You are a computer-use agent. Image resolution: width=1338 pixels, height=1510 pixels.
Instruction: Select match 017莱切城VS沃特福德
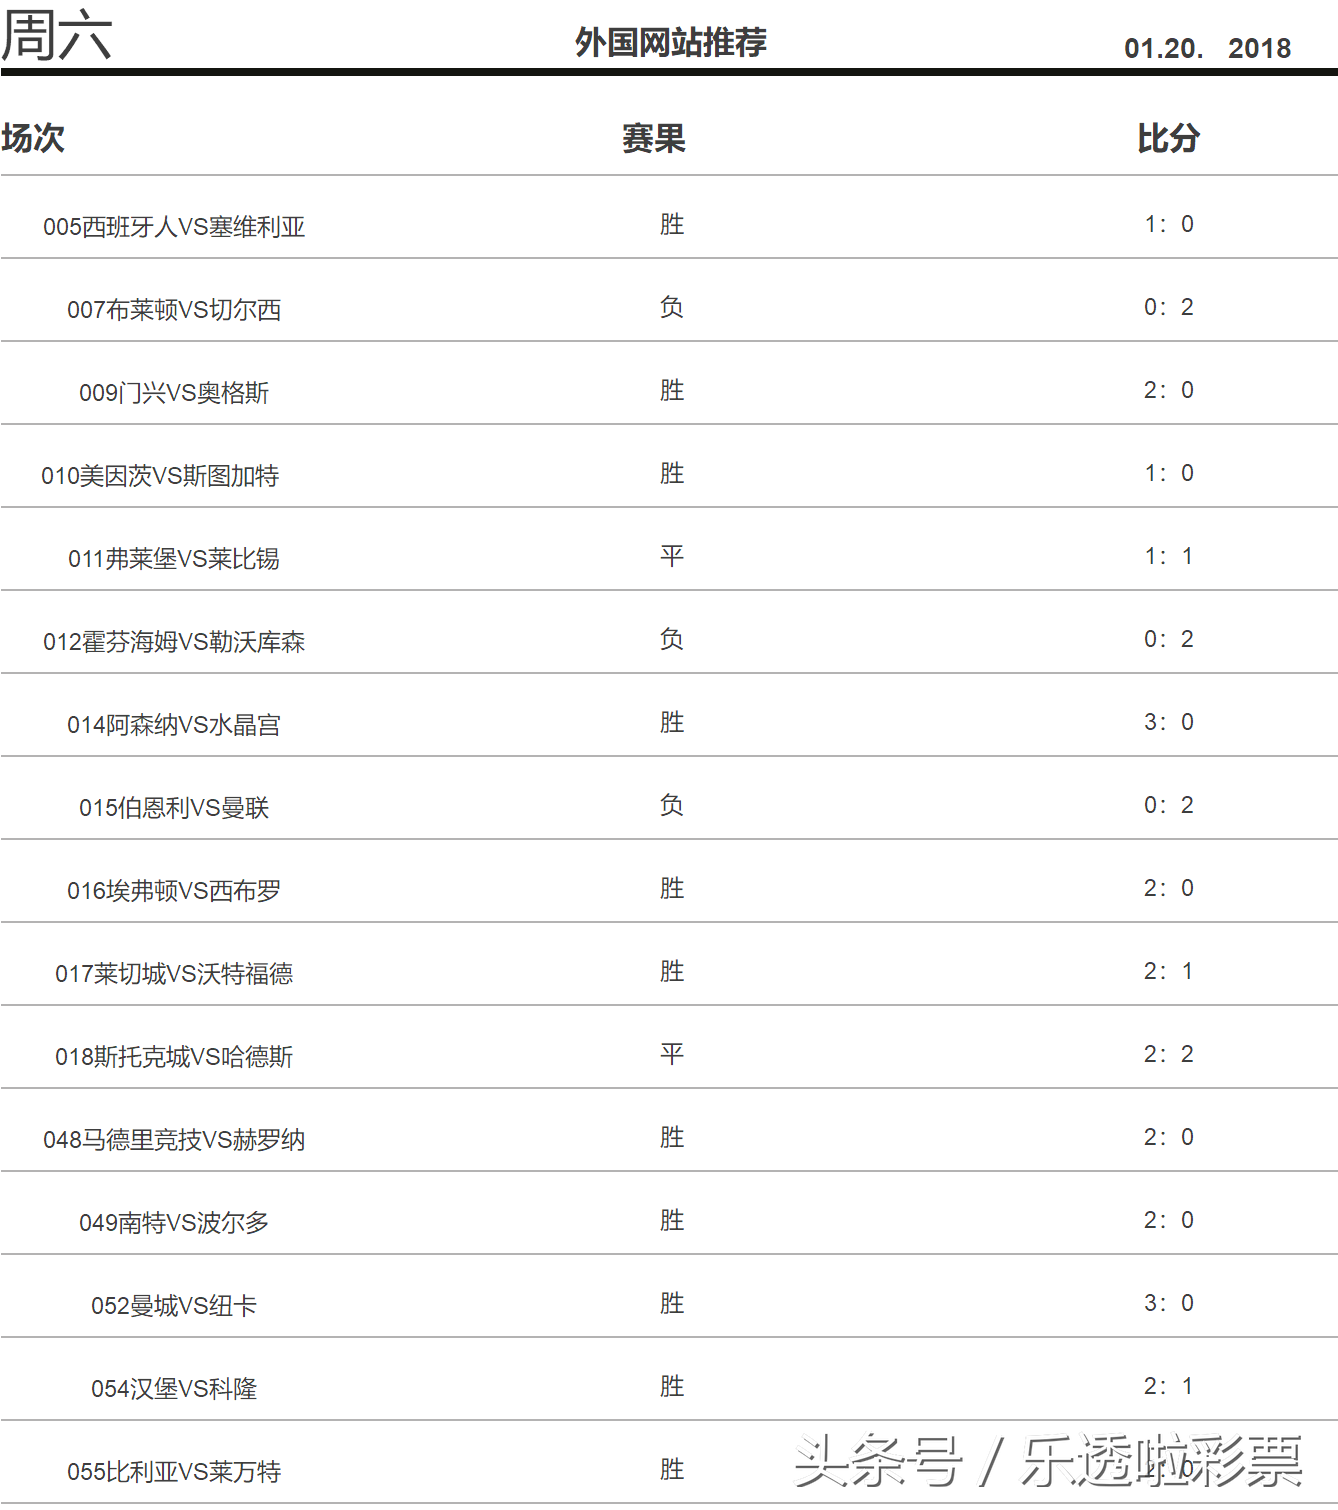[x=174, y=974]
